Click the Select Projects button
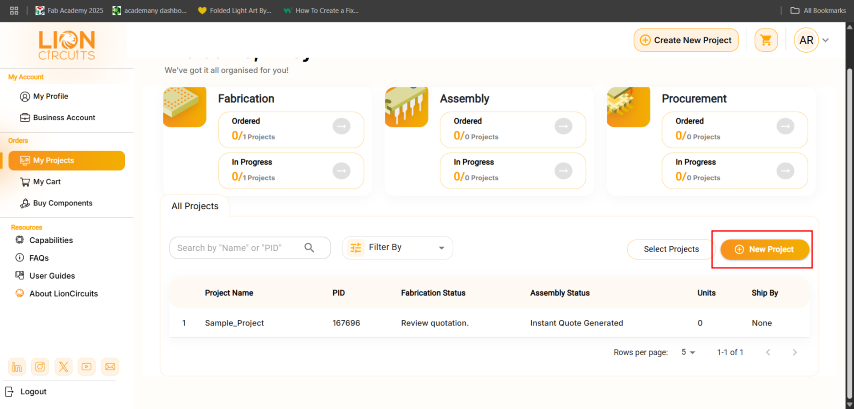The width and height of the screenshot is (854, 409). coord(671,249)
